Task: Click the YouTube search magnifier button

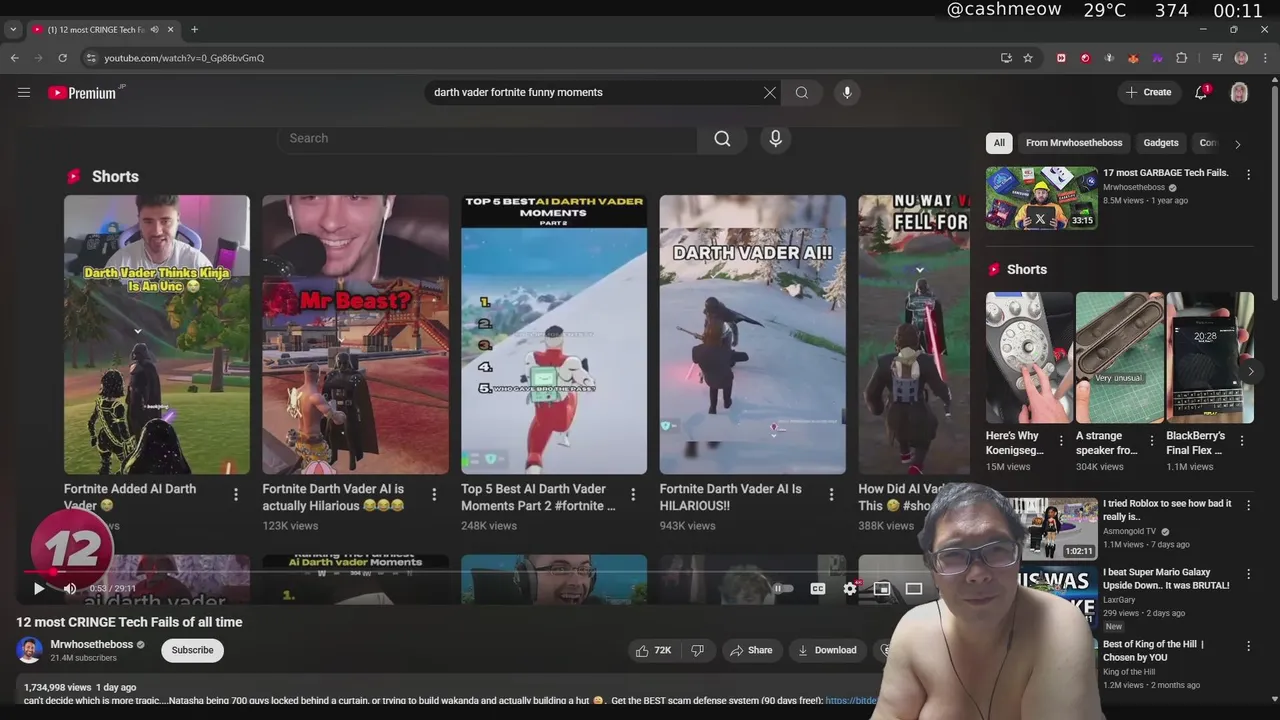Action: pyautogui.click(x=802, y=92)
